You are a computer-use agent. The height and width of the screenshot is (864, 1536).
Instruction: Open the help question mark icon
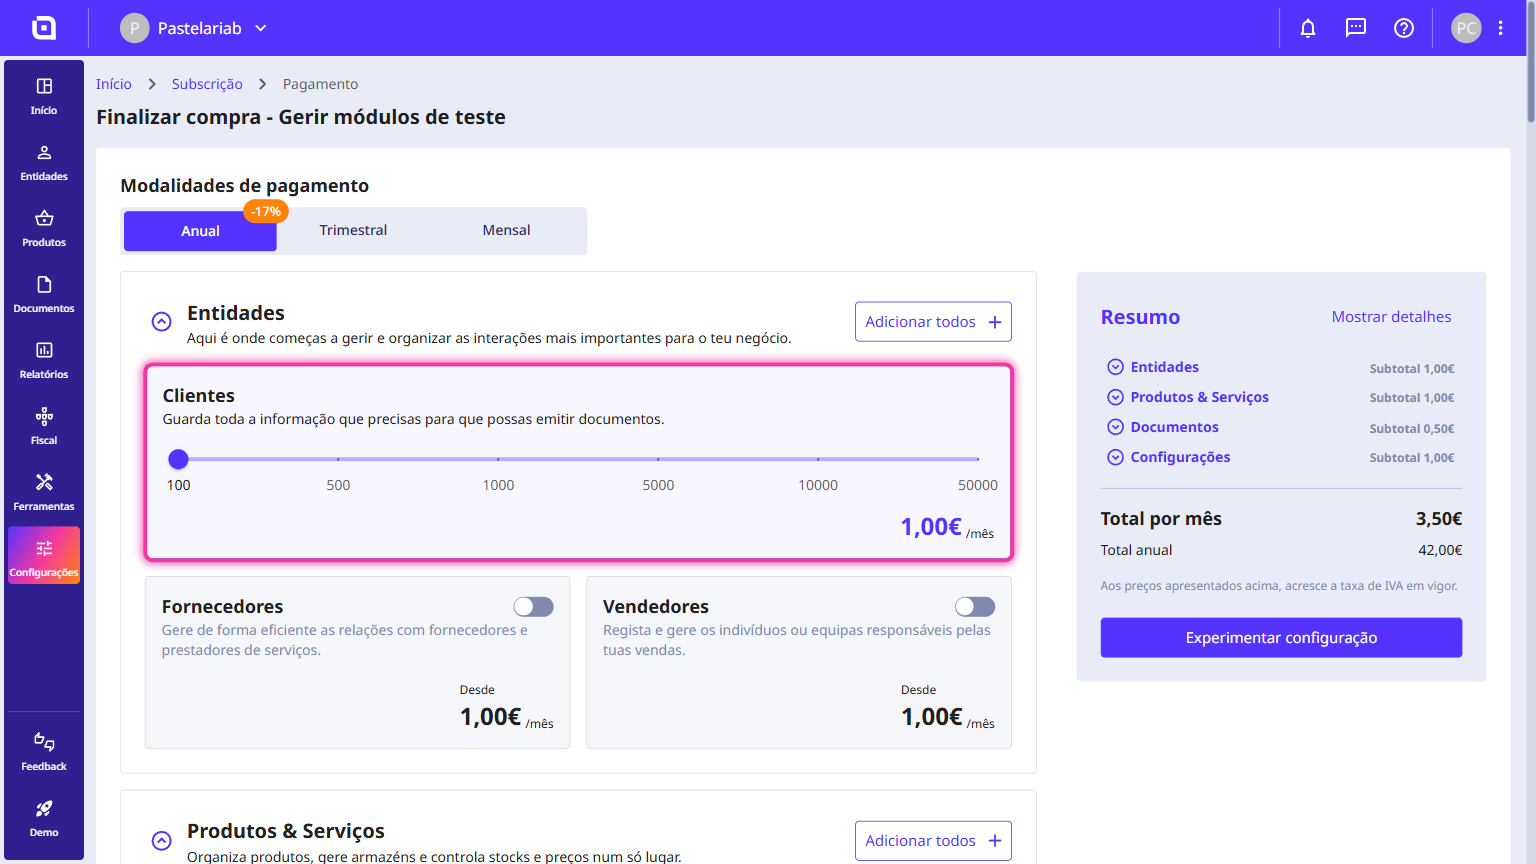1404,28
